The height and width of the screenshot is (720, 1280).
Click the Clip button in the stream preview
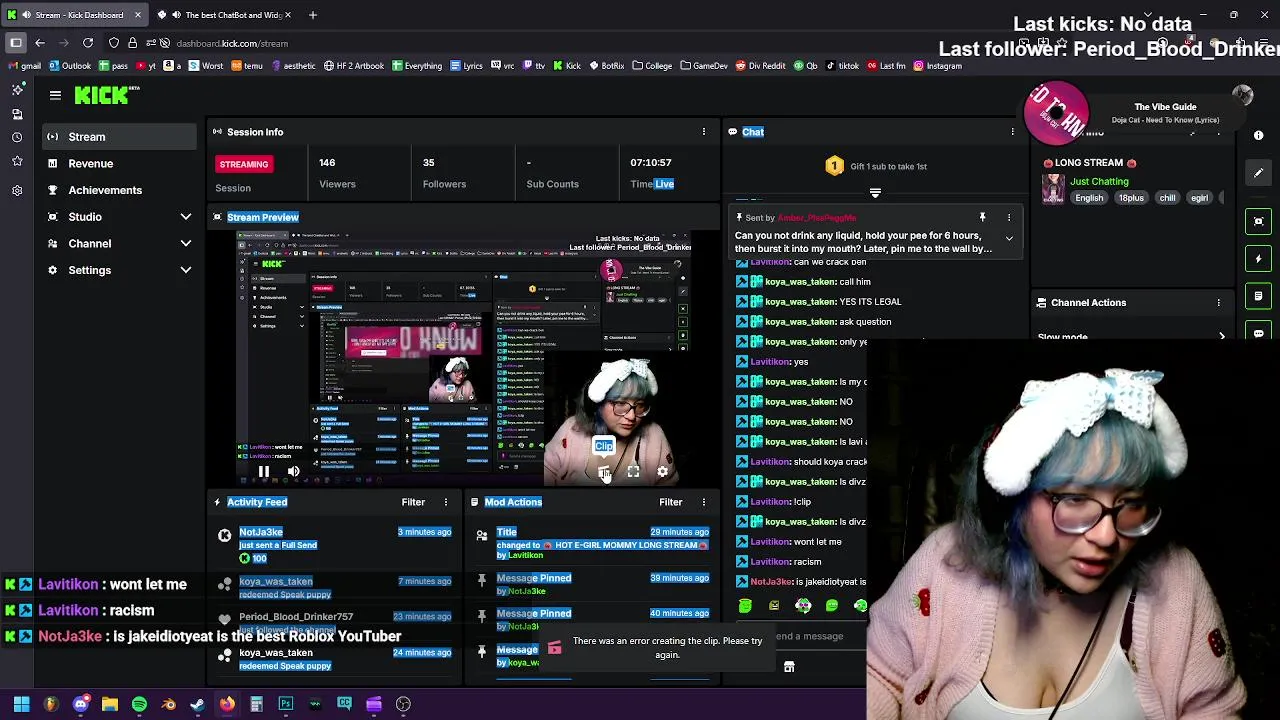click(x=604, y=472)
